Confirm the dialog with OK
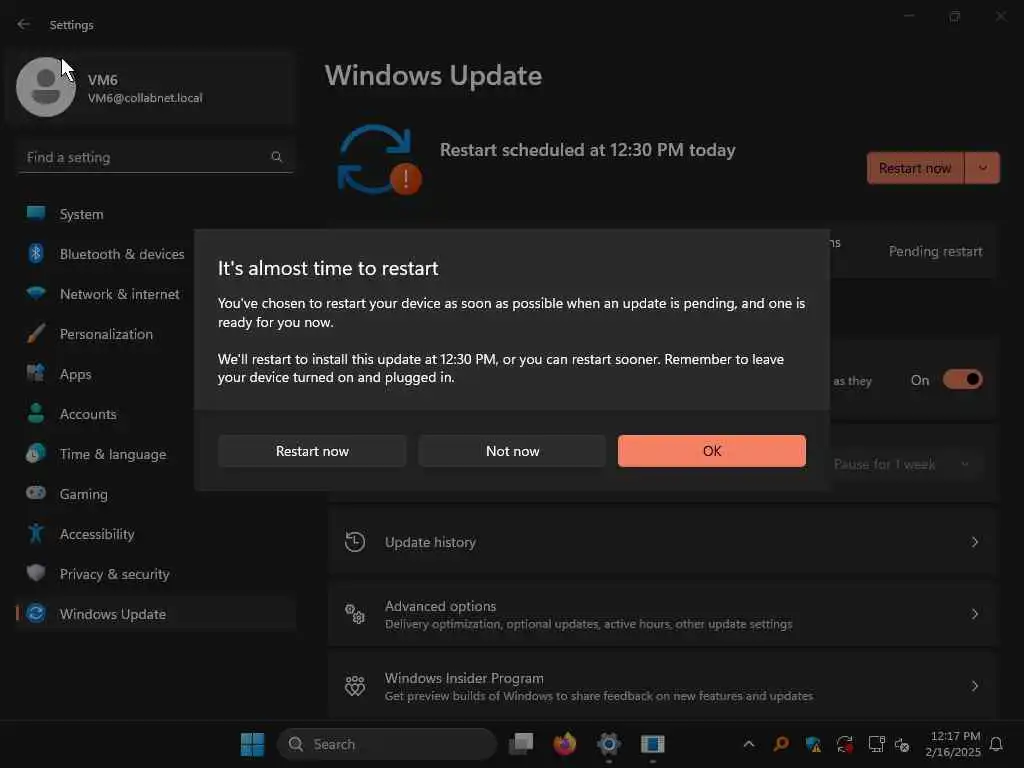1024x768 pixels. pos(712,451)
